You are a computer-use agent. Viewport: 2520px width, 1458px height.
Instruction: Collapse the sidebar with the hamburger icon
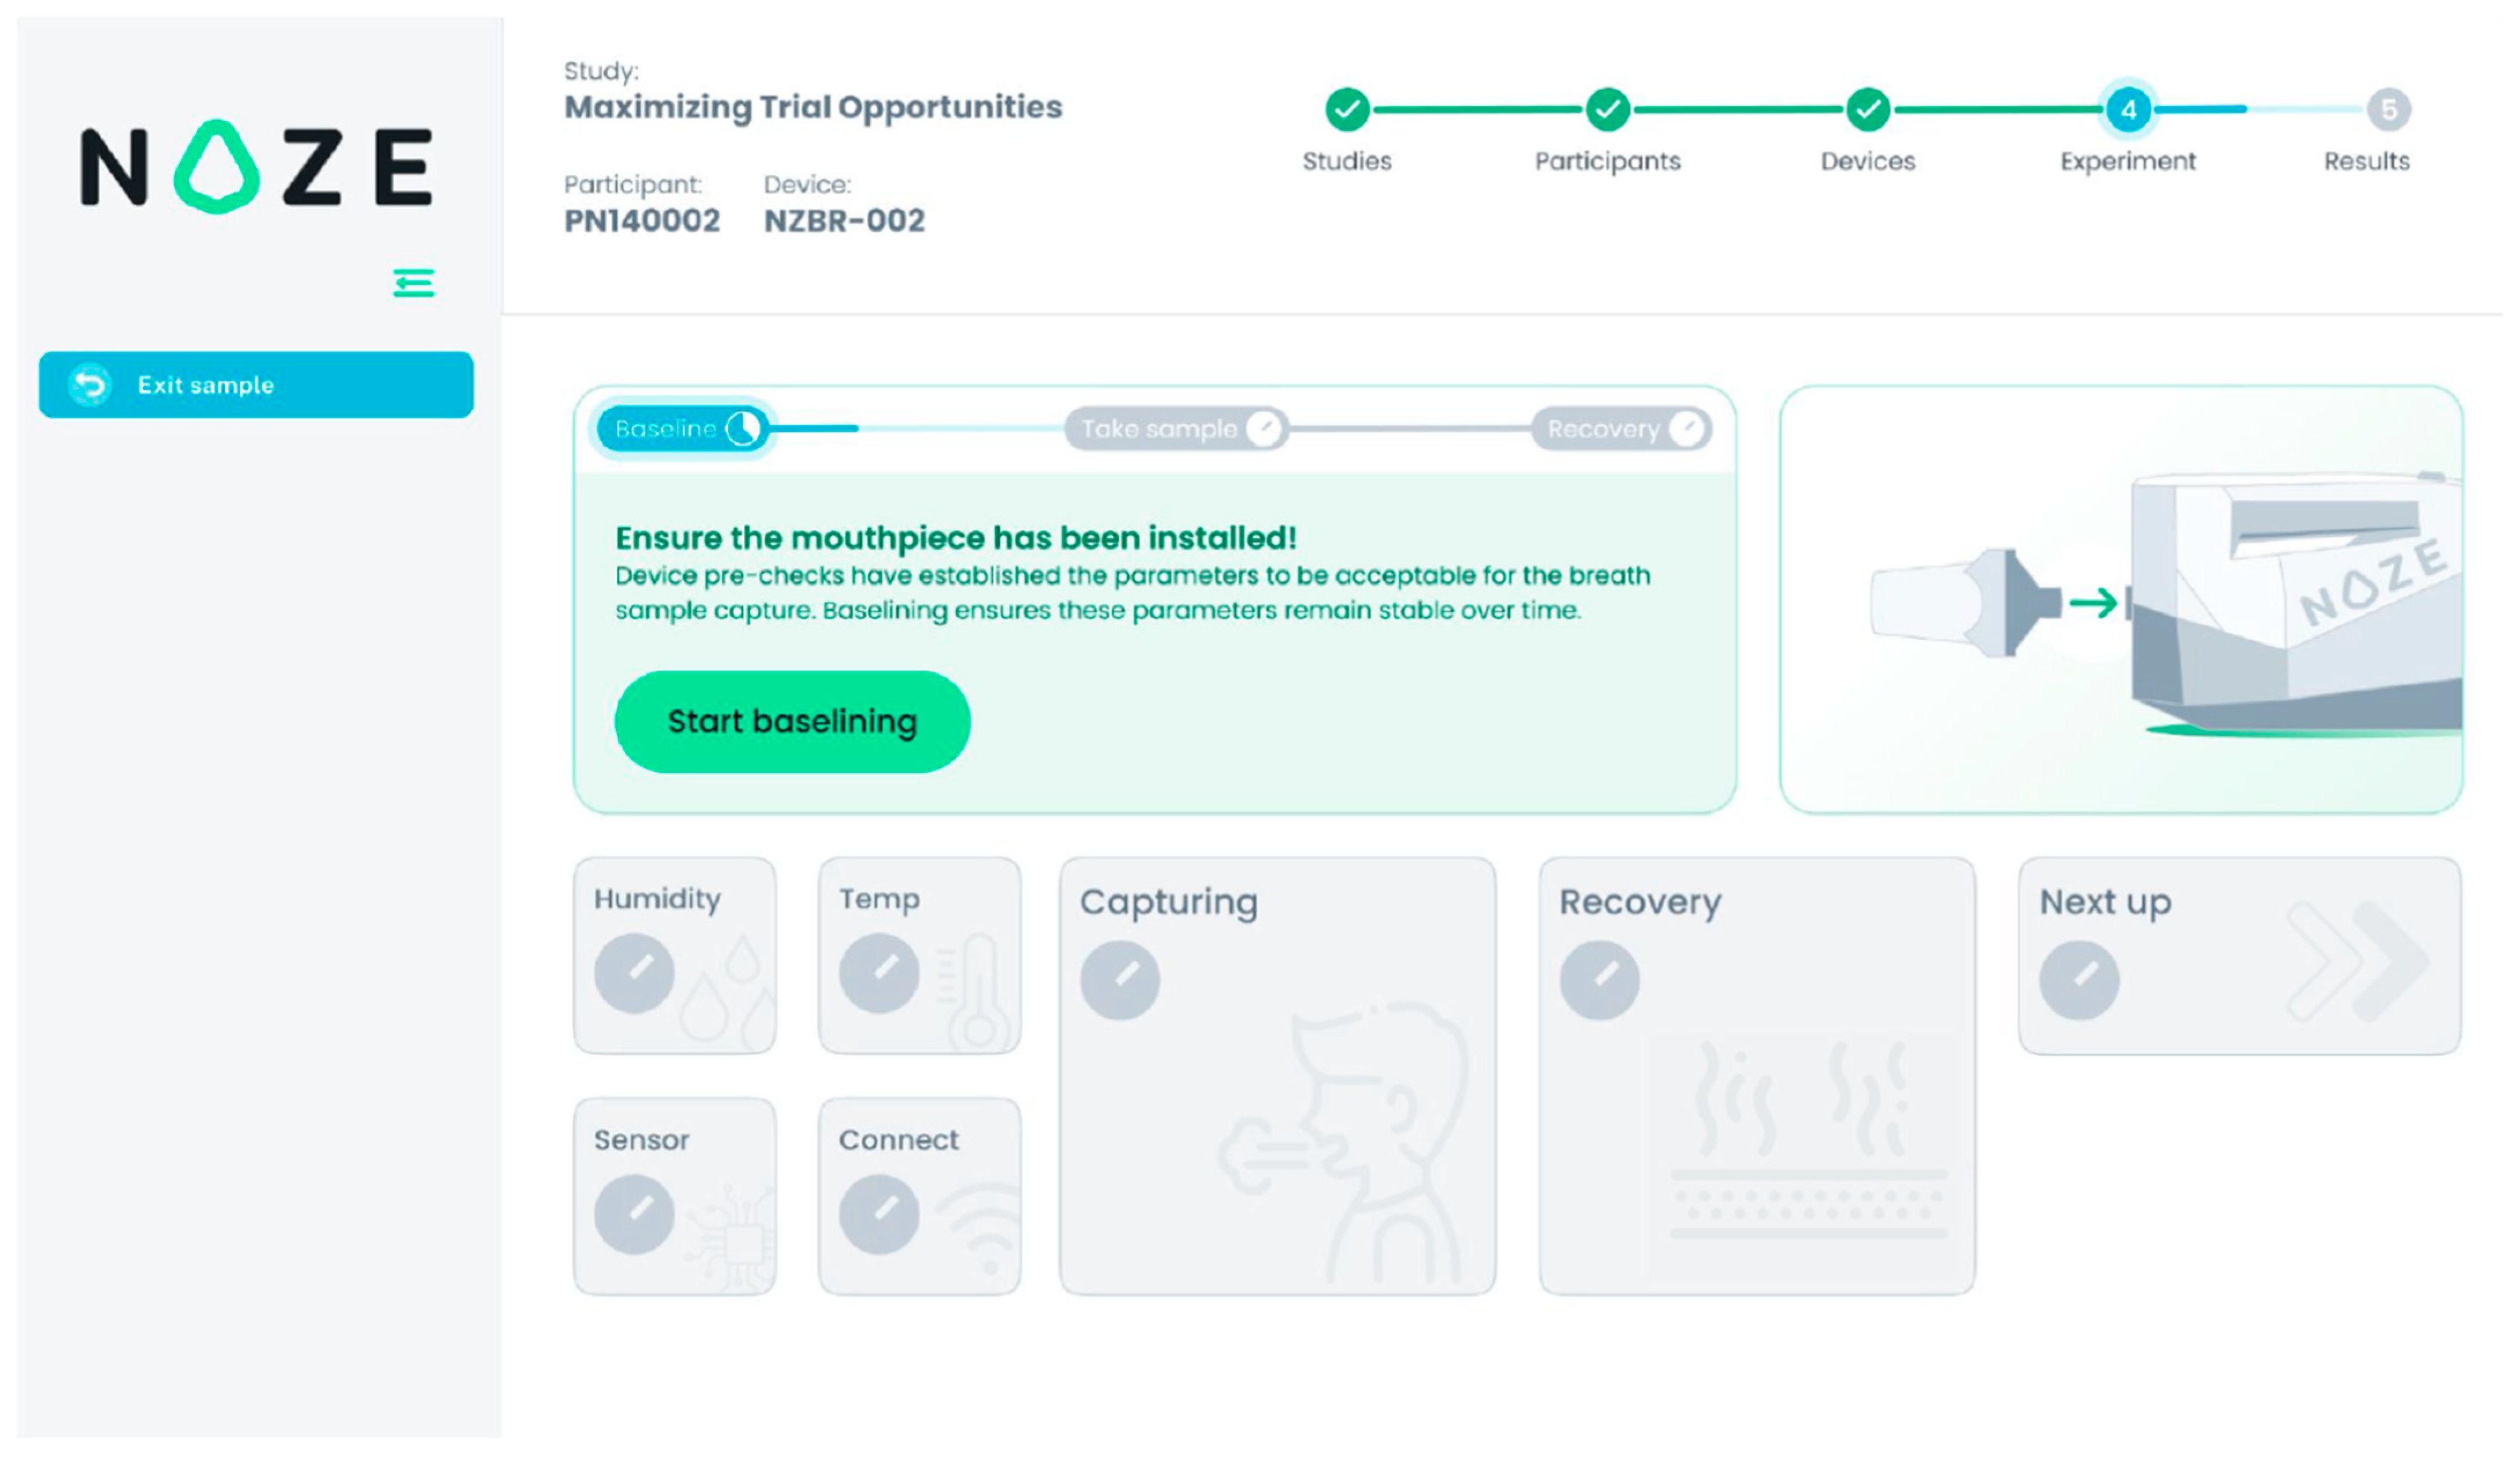(x=413, y=283)
